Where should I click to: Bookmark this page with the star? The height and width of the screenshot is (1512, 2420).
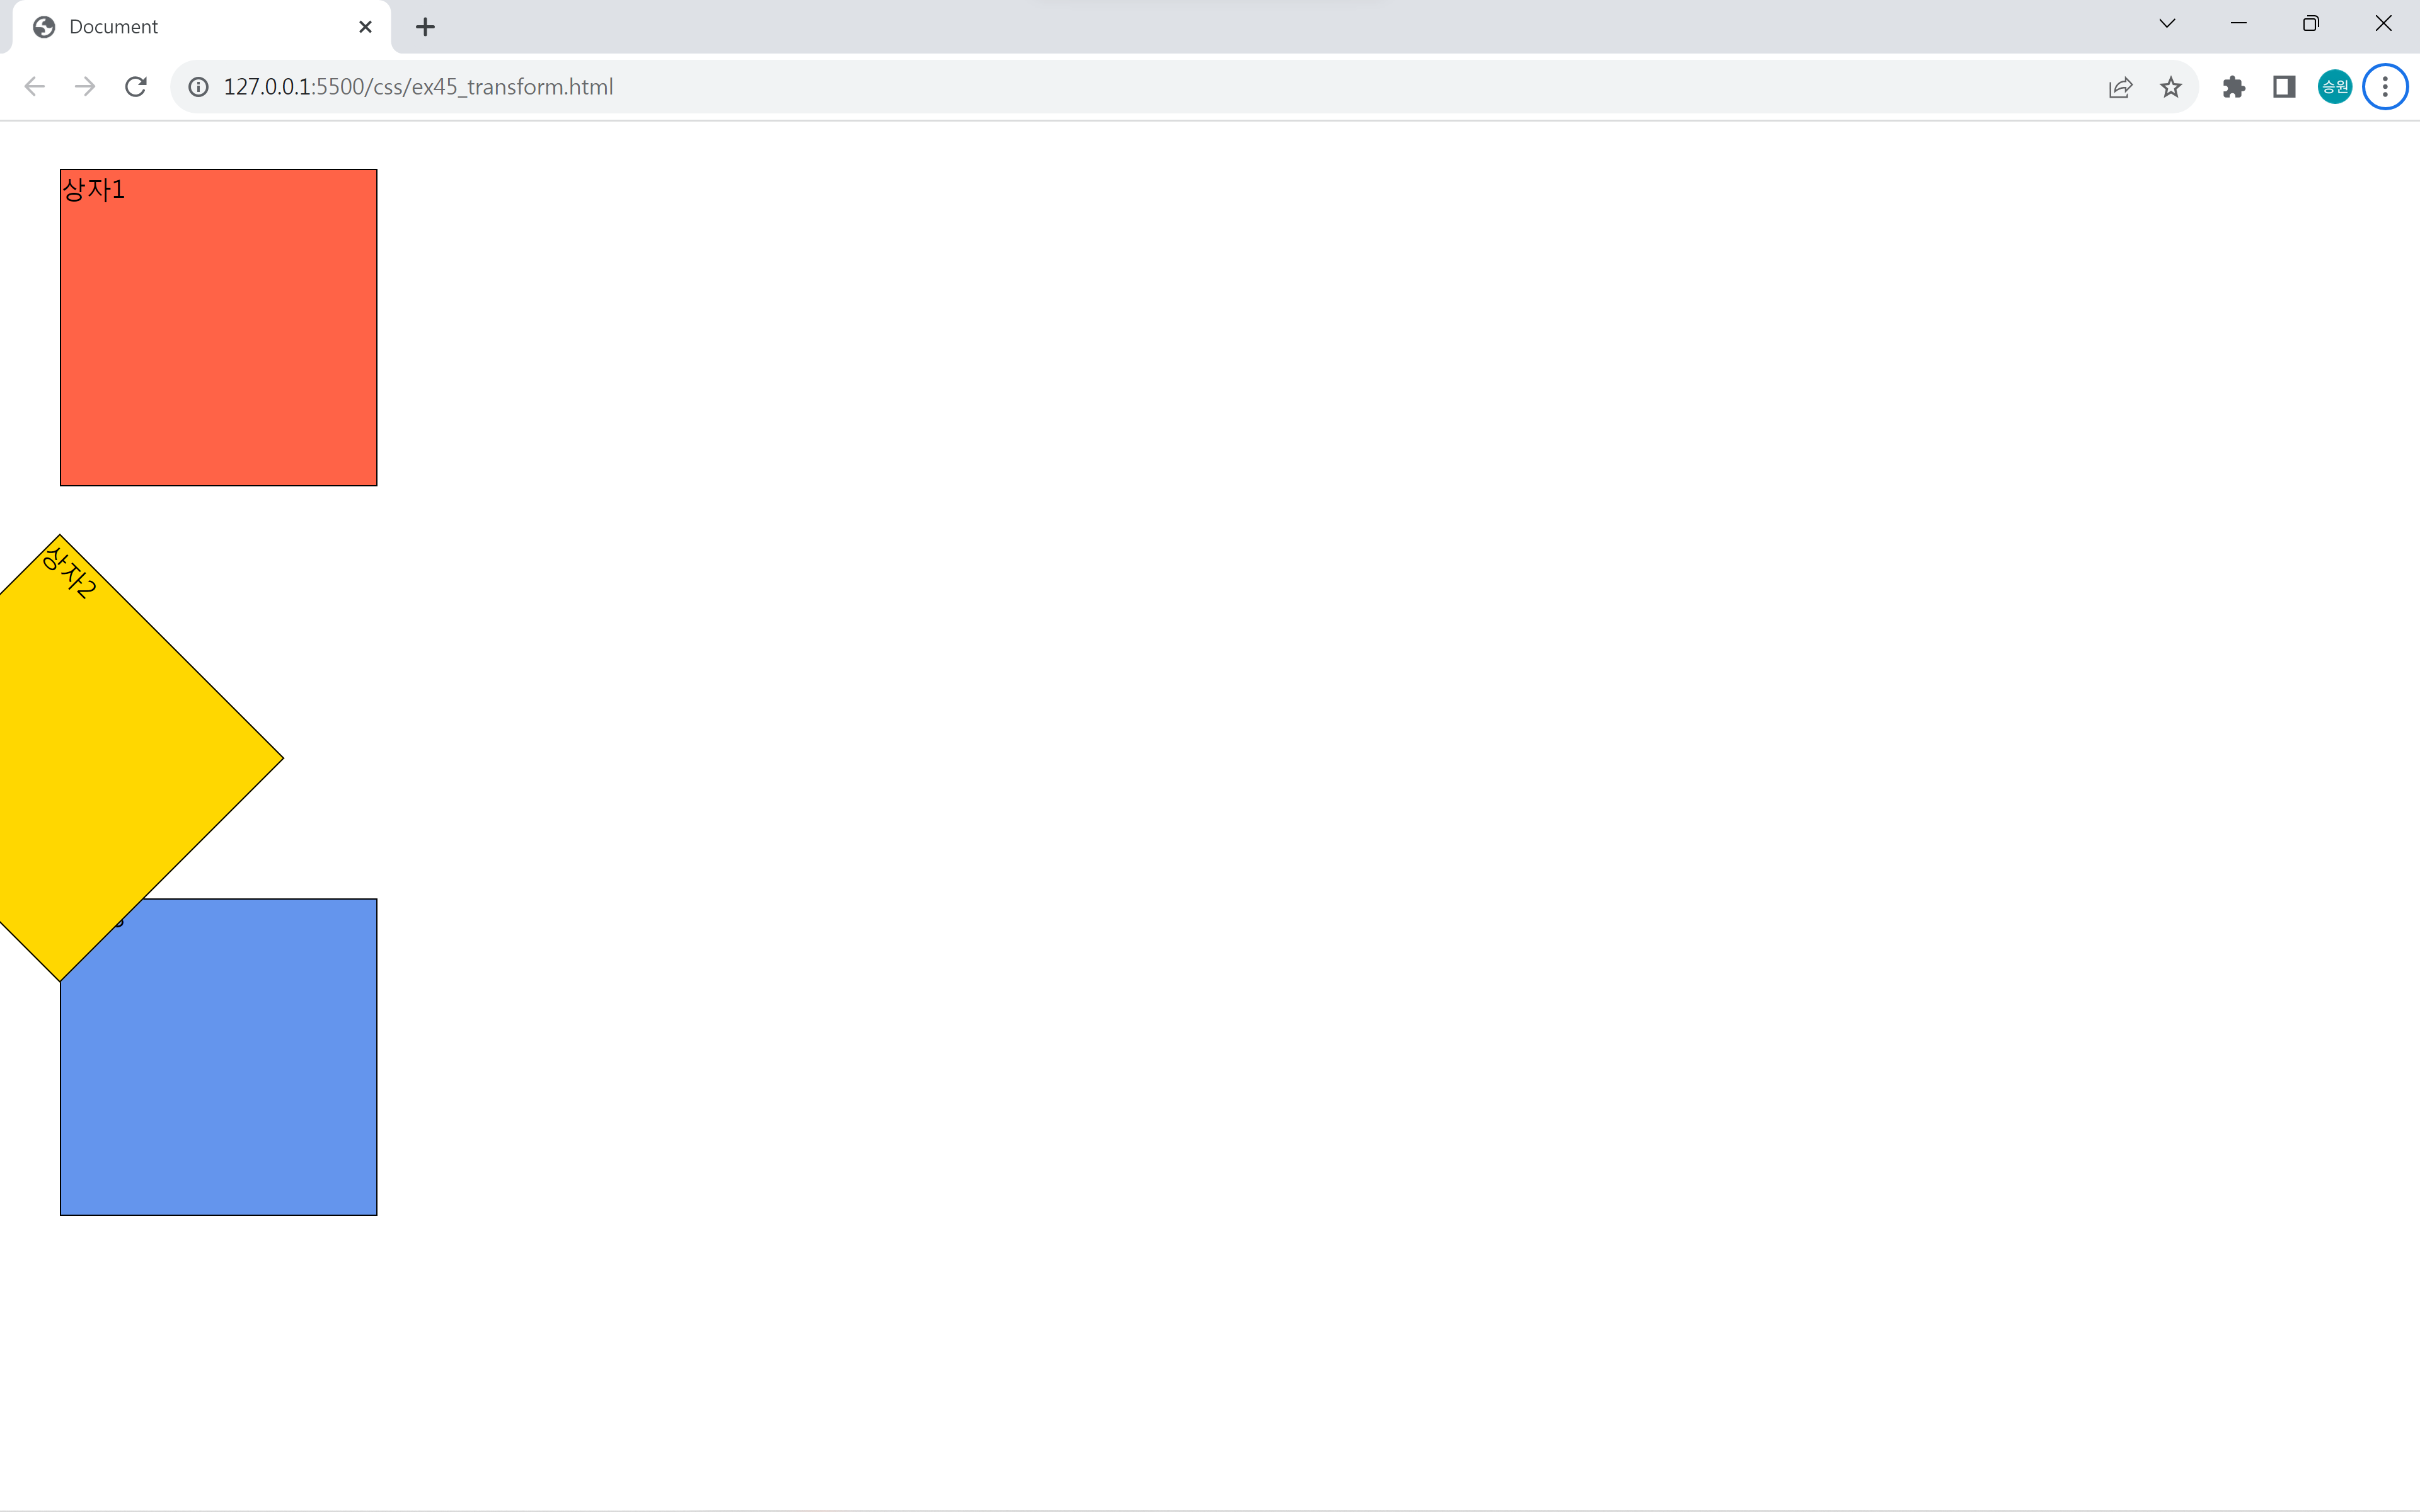(x=2170, y=87)
